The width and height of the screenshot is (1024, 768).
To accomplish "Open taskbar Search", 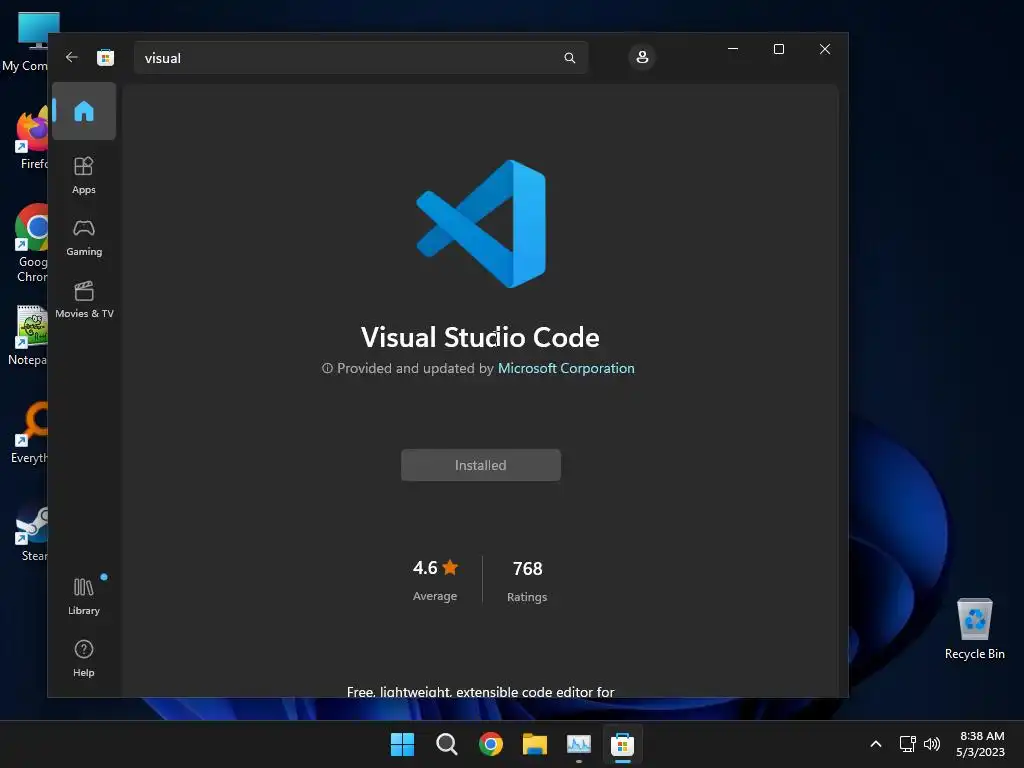I will click(447, 744).
